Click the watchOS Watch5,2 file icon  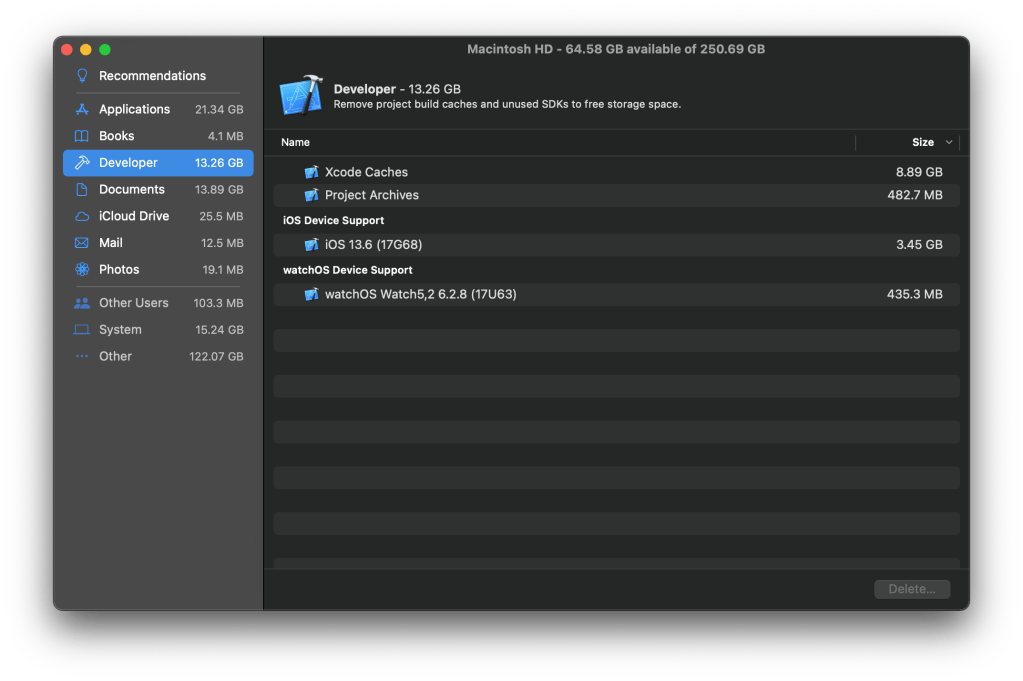pyautogui.click(x=311, y=295)
